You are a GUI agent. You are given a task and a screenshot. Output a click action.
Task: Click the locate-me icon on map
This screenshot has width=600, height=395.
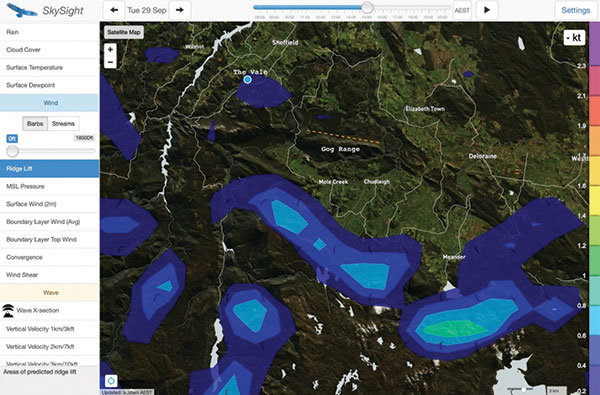tap(111, 381)
